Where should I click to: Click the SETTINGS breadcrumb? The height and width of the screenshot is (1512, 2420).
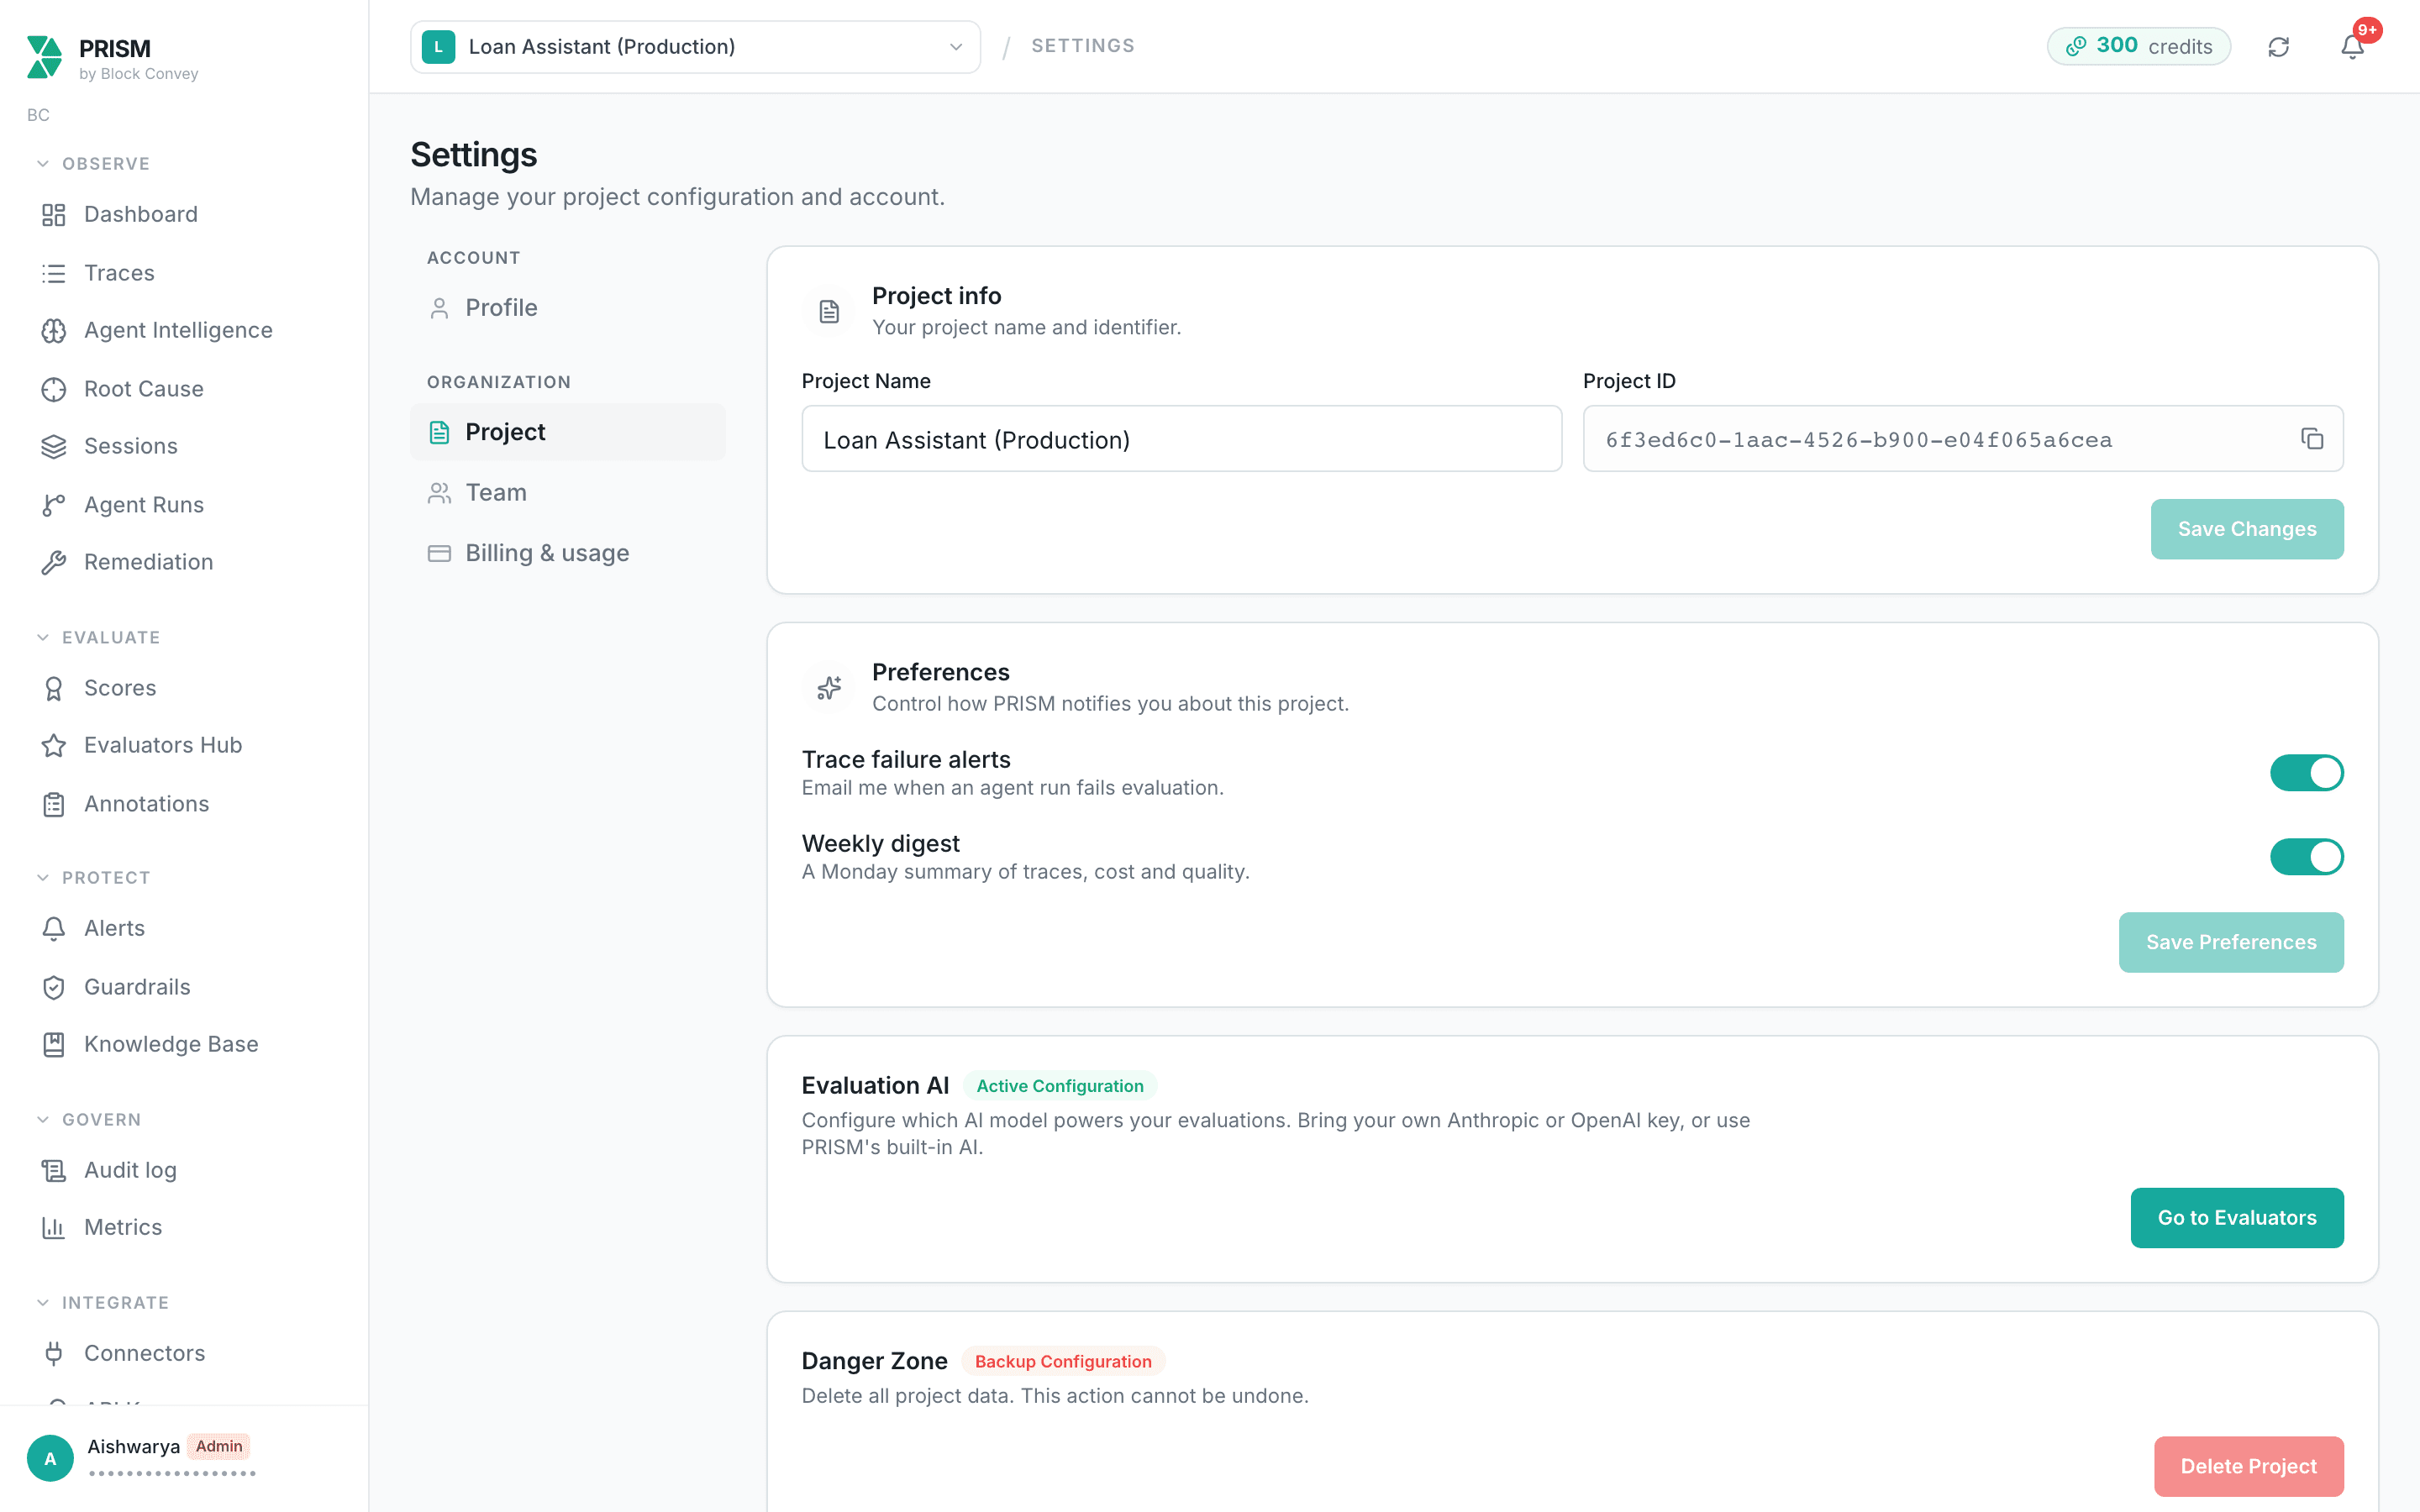(x=1083, y=46)
